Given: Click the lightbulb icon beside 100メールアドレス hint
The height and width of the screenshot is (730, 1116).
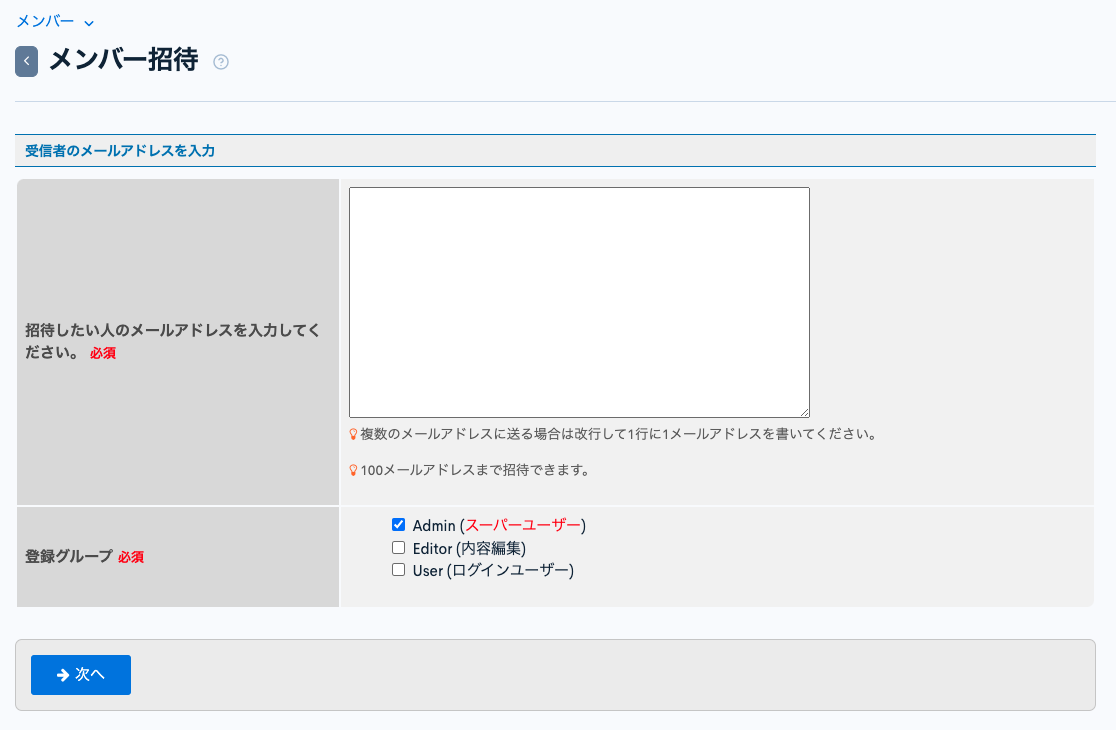Looking at the screenshot, I should (353, 470).
